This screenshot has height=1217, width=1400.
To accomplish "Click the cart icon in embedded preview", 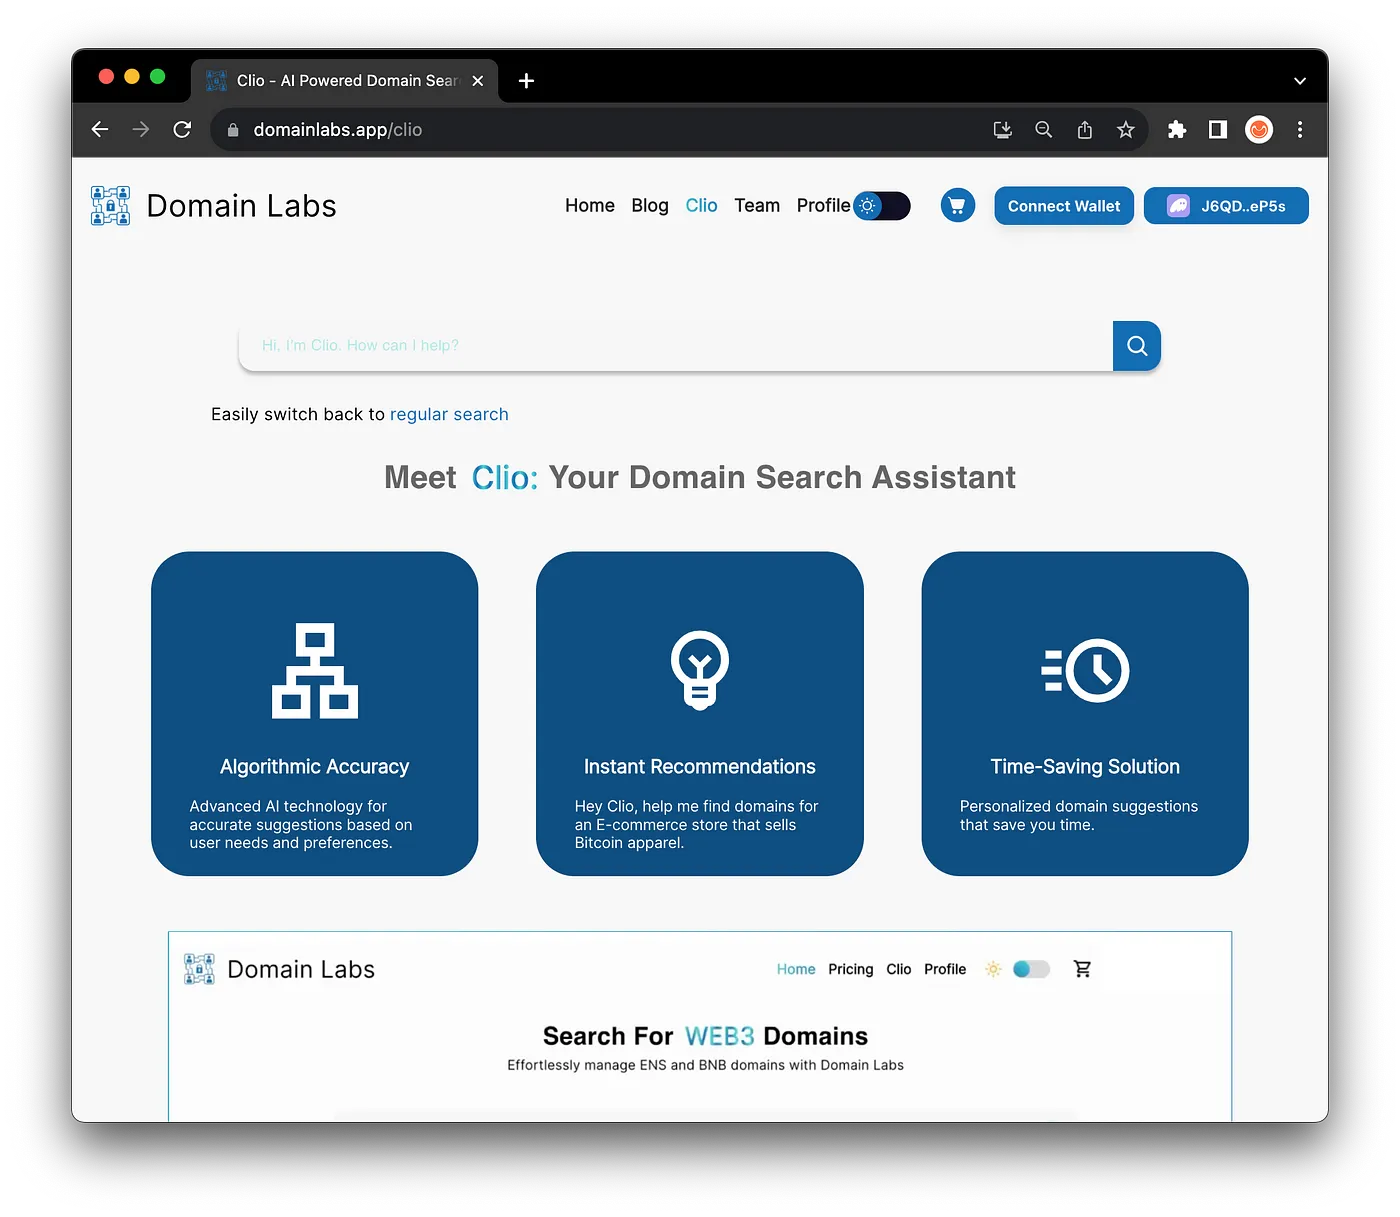I will (1082, 969).
